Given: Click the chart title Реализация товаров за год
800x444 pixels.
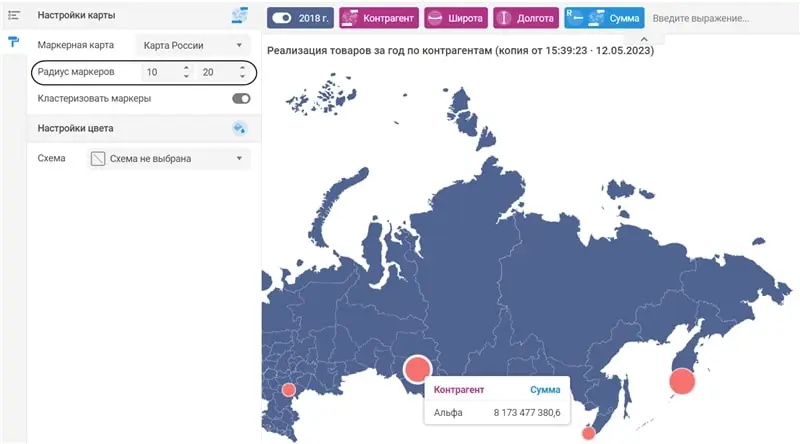Looking at the screenshot, I should 460,51.
